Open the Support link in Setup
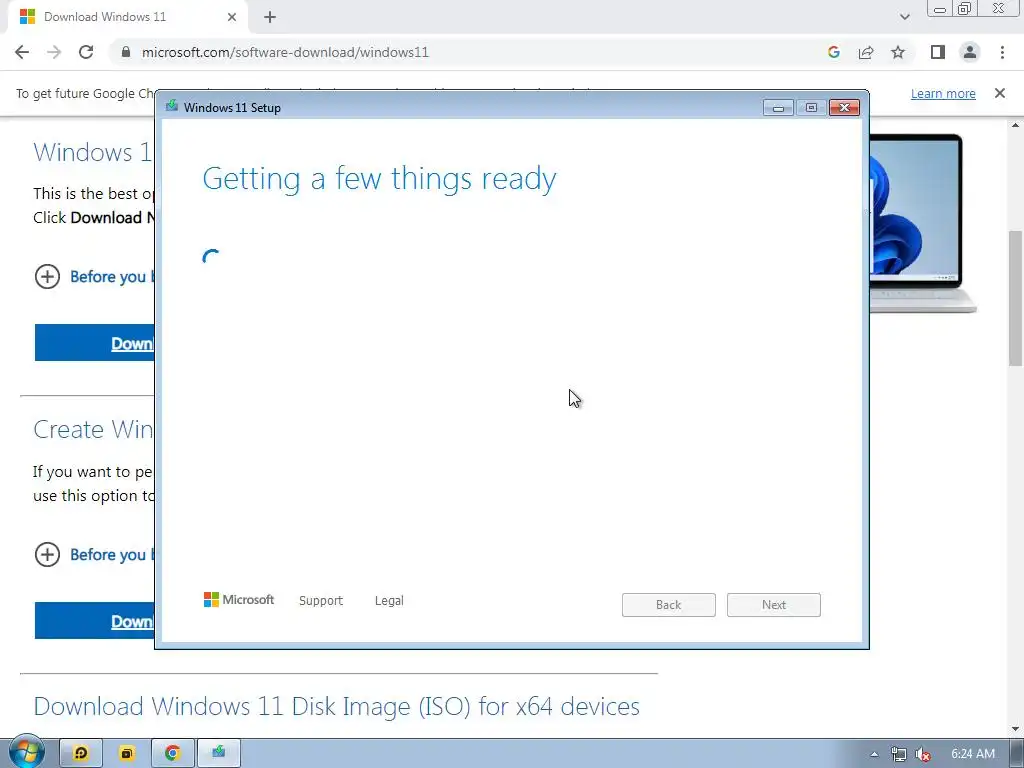 (x=321, y=601)
